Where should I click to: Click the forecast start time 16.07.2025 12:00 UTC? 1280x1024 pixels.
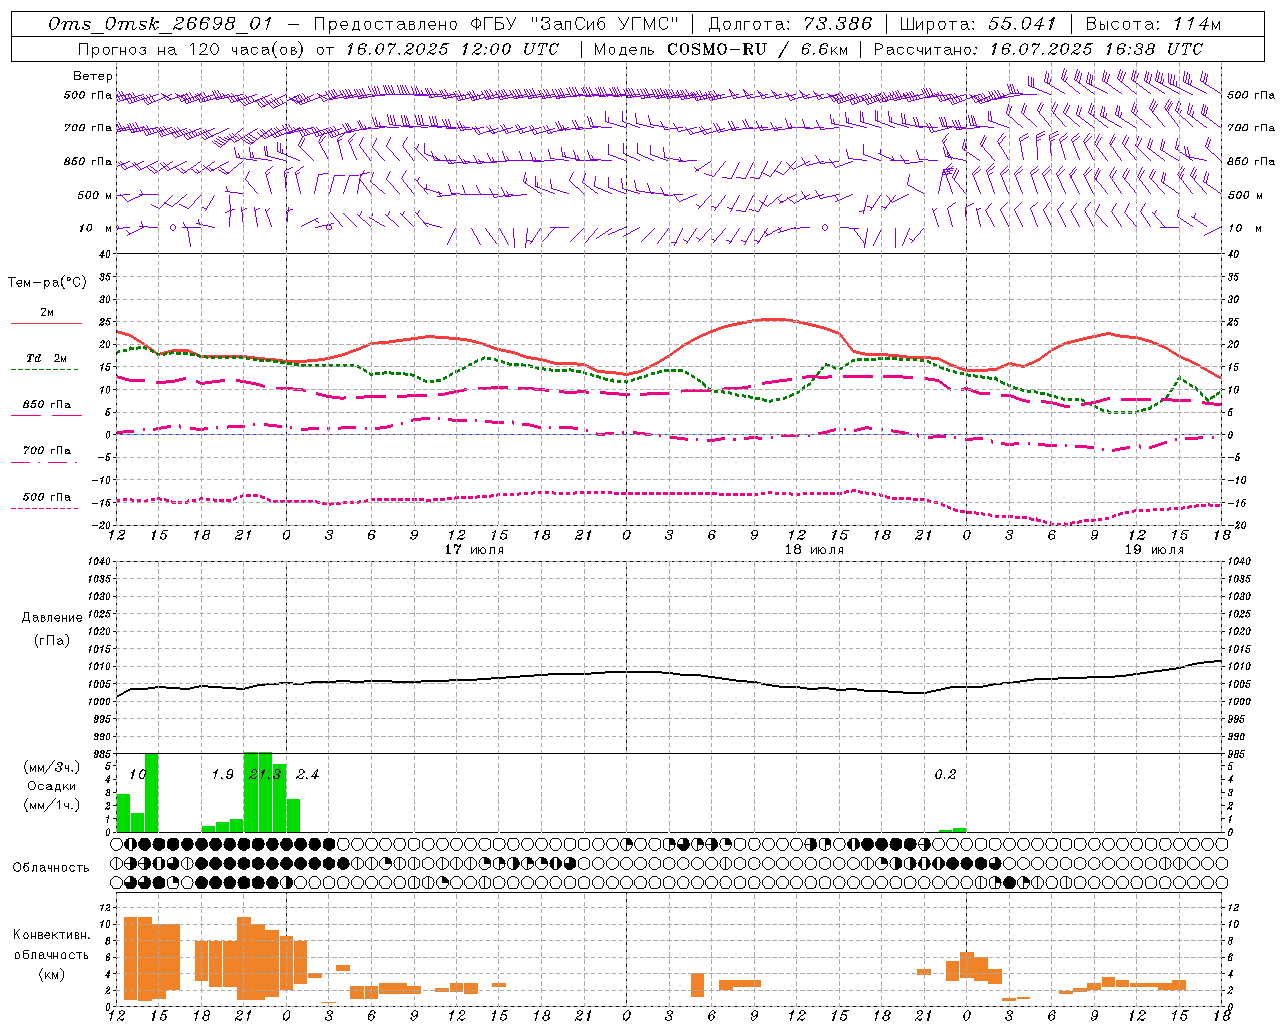pyautogui.click(x=452, y=49)
